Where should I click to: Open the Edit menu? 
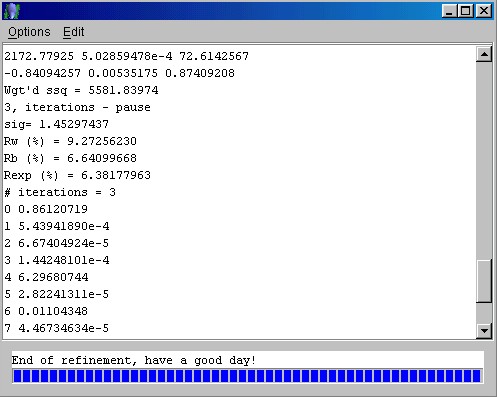[74, 32]
